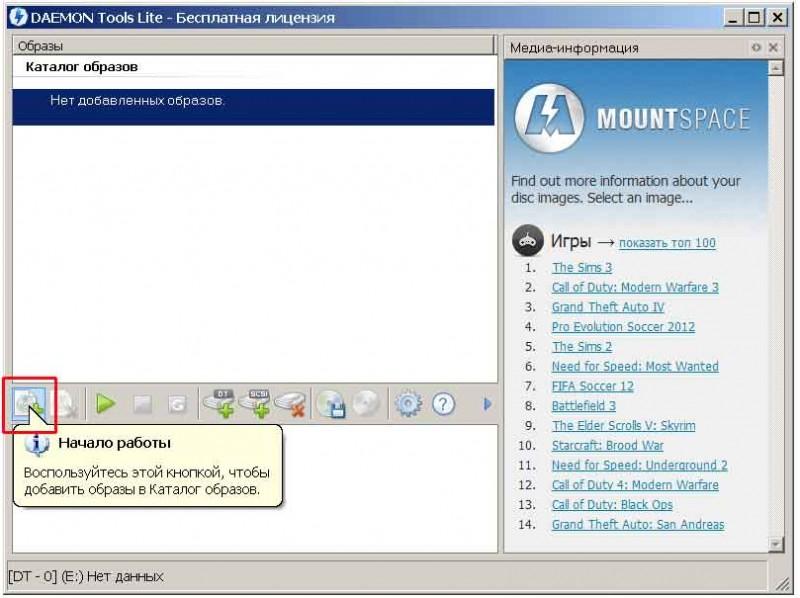
Task: Click the gamepad Games icon
Action: (528, 240)
